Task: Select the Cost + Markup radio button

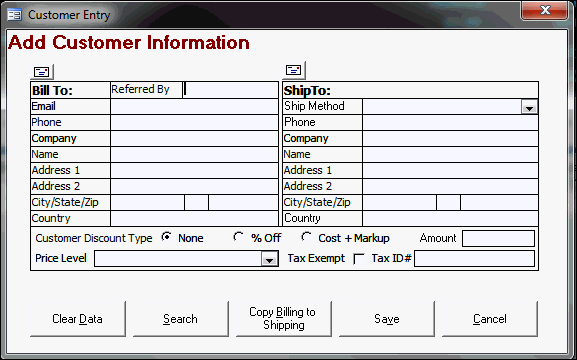Action: coord(306,237)
